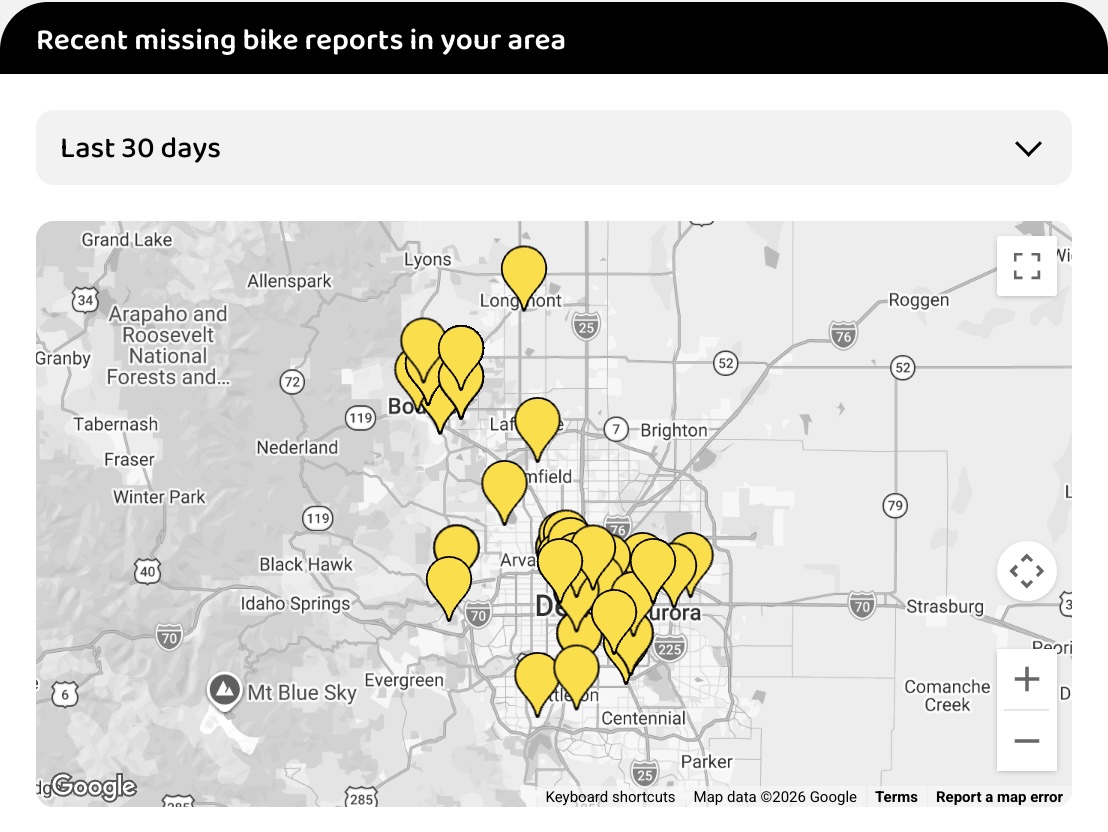Select the missing bike pin near Longmont

(523, 272)
